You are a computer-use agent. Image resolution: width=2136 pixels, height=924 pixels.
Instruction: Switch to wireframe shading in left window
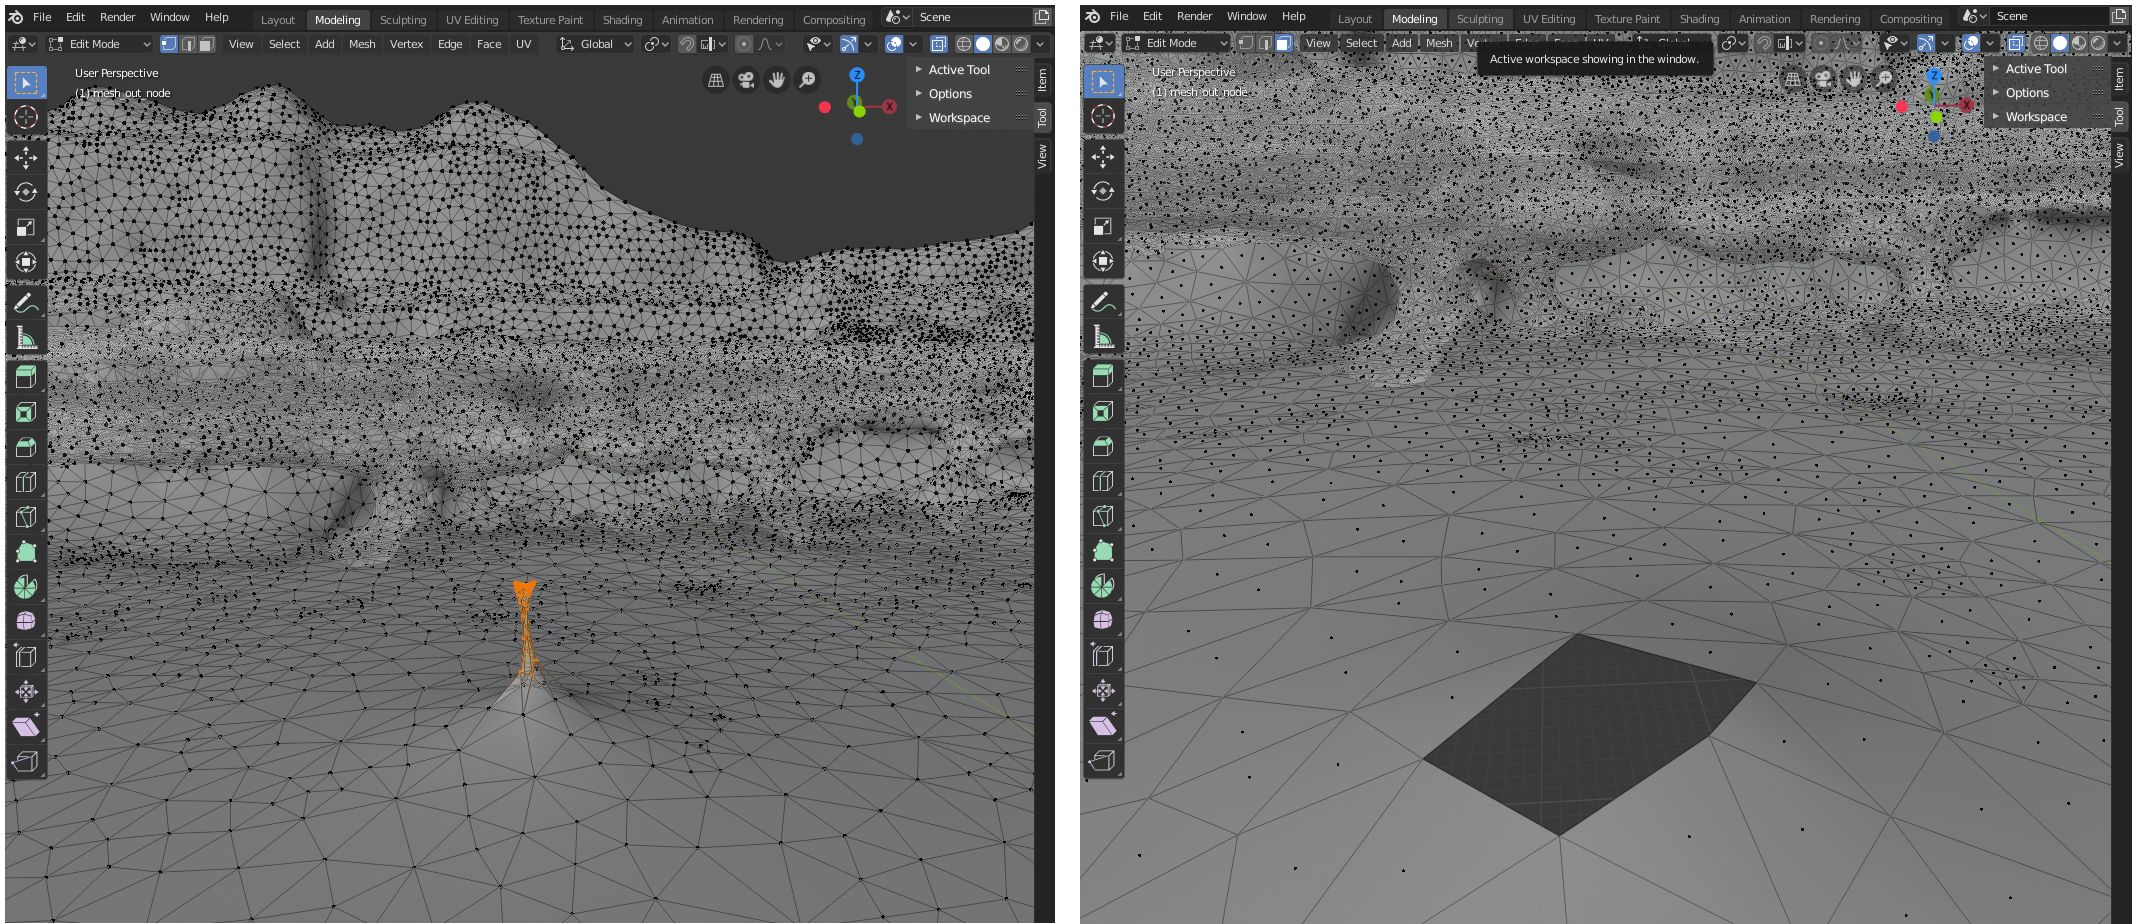coord(964,44)
